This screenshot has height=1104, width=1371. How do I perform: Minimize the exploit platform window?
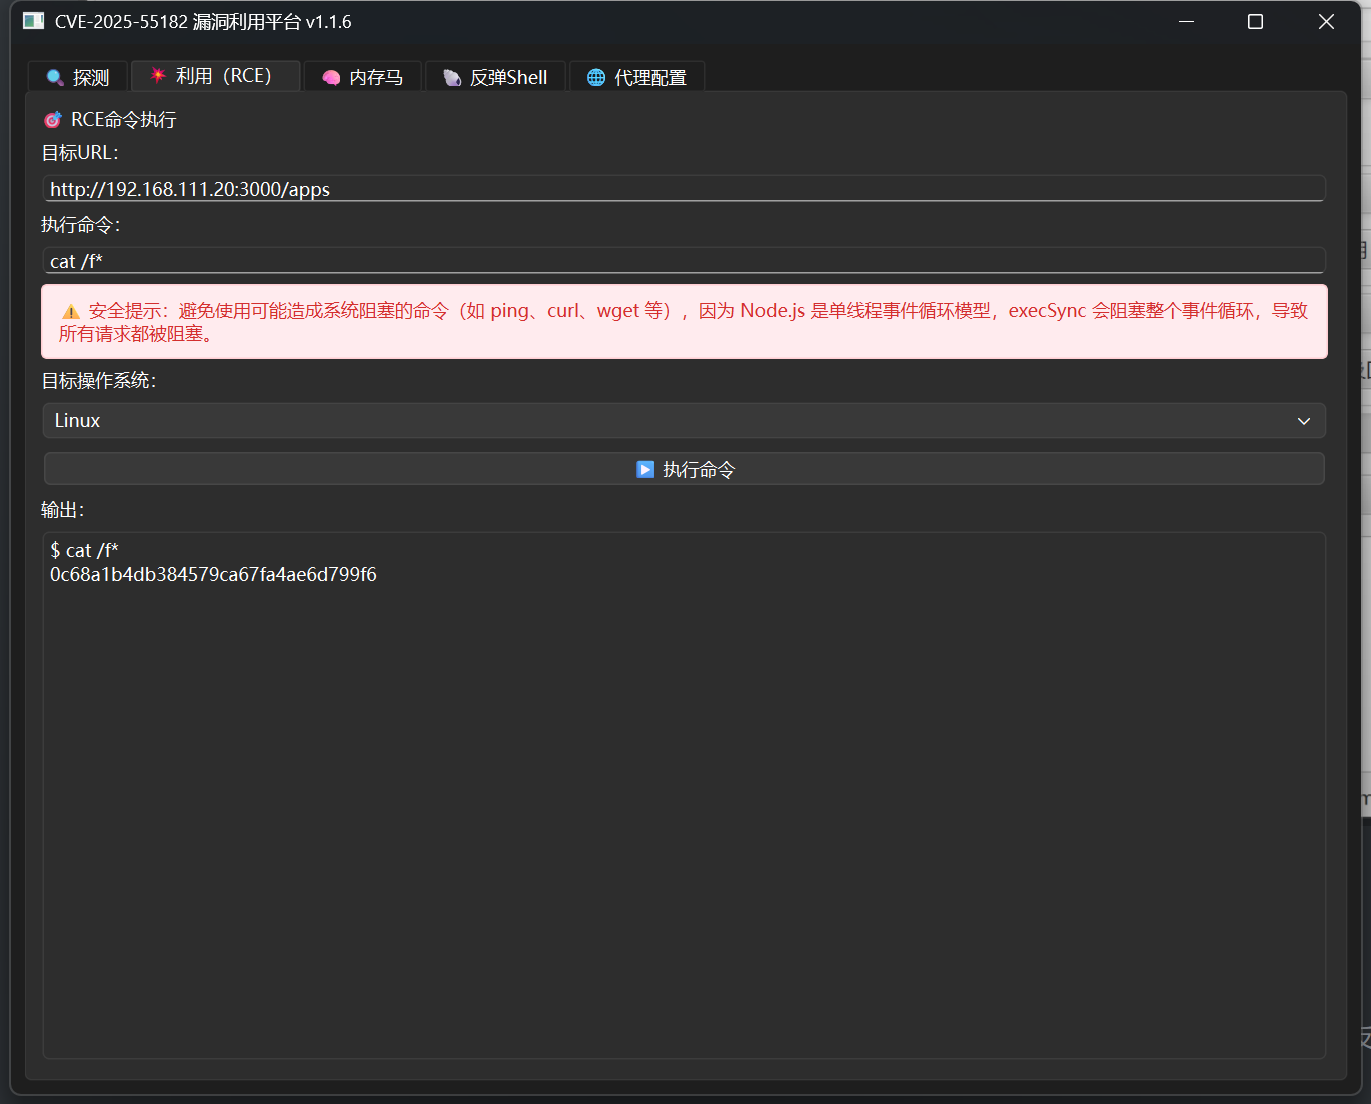click(1187, 22)
